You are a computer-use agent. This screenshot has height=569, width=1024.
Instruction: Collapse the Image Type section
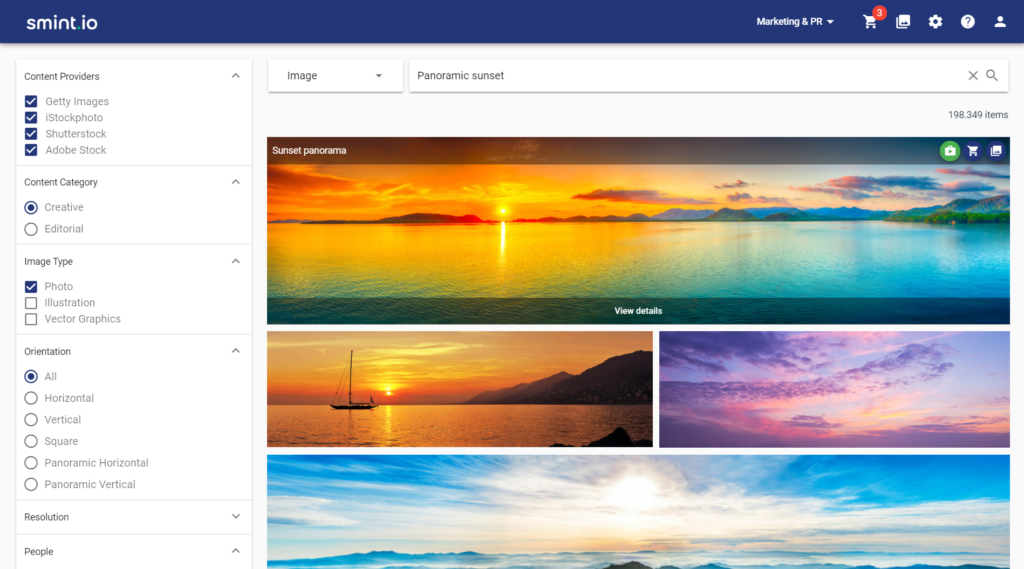(x=236, y=261)
